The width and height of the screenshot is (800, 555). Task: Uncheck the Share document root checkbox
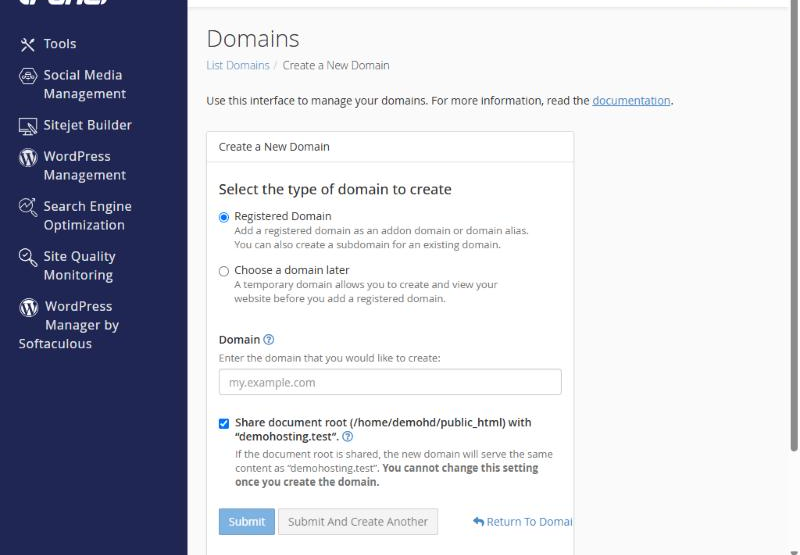(223, 423)
